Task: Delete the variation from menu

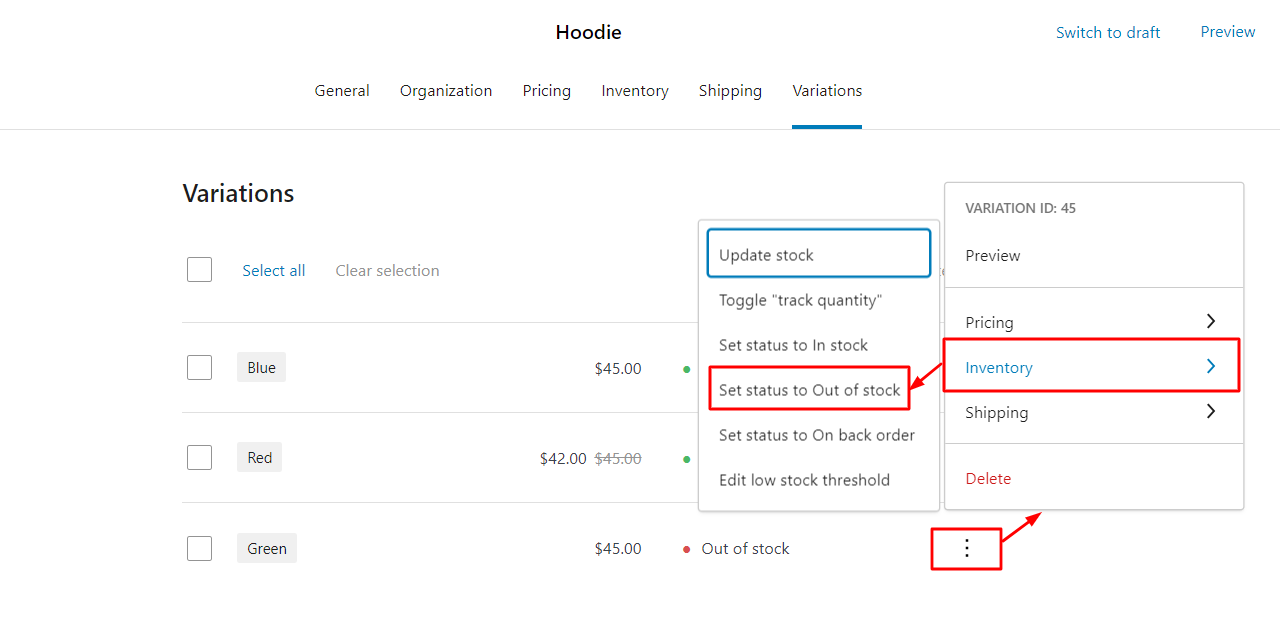Action: point(988,478)
